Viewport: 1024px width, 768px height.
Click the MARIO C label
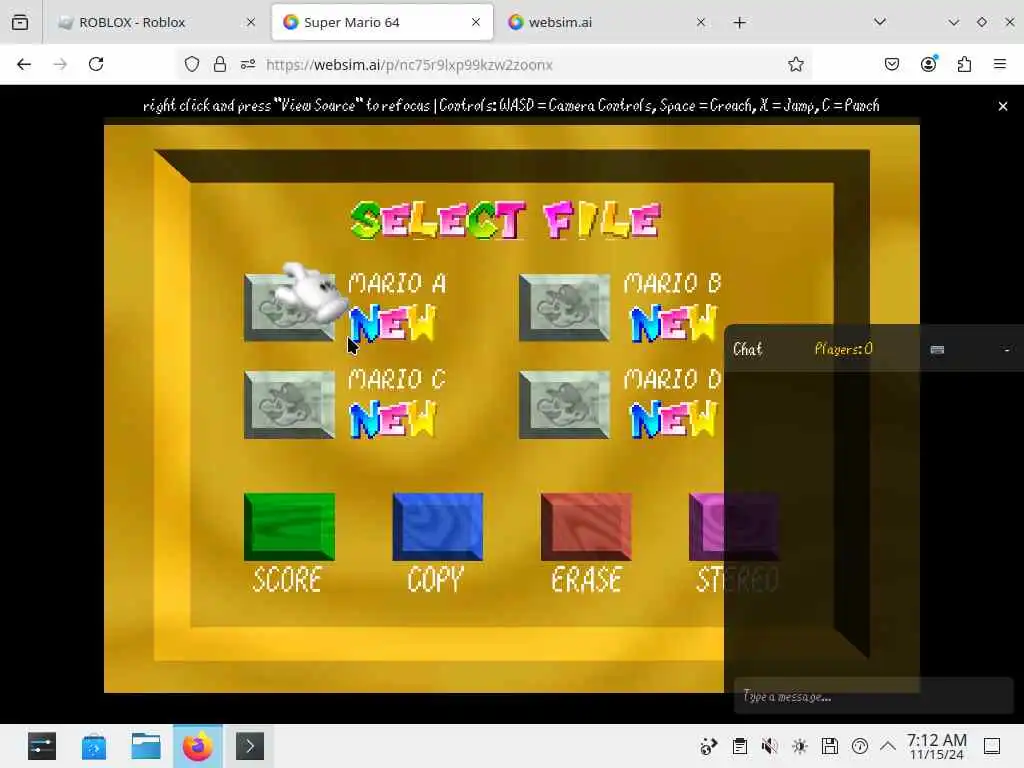397,379
